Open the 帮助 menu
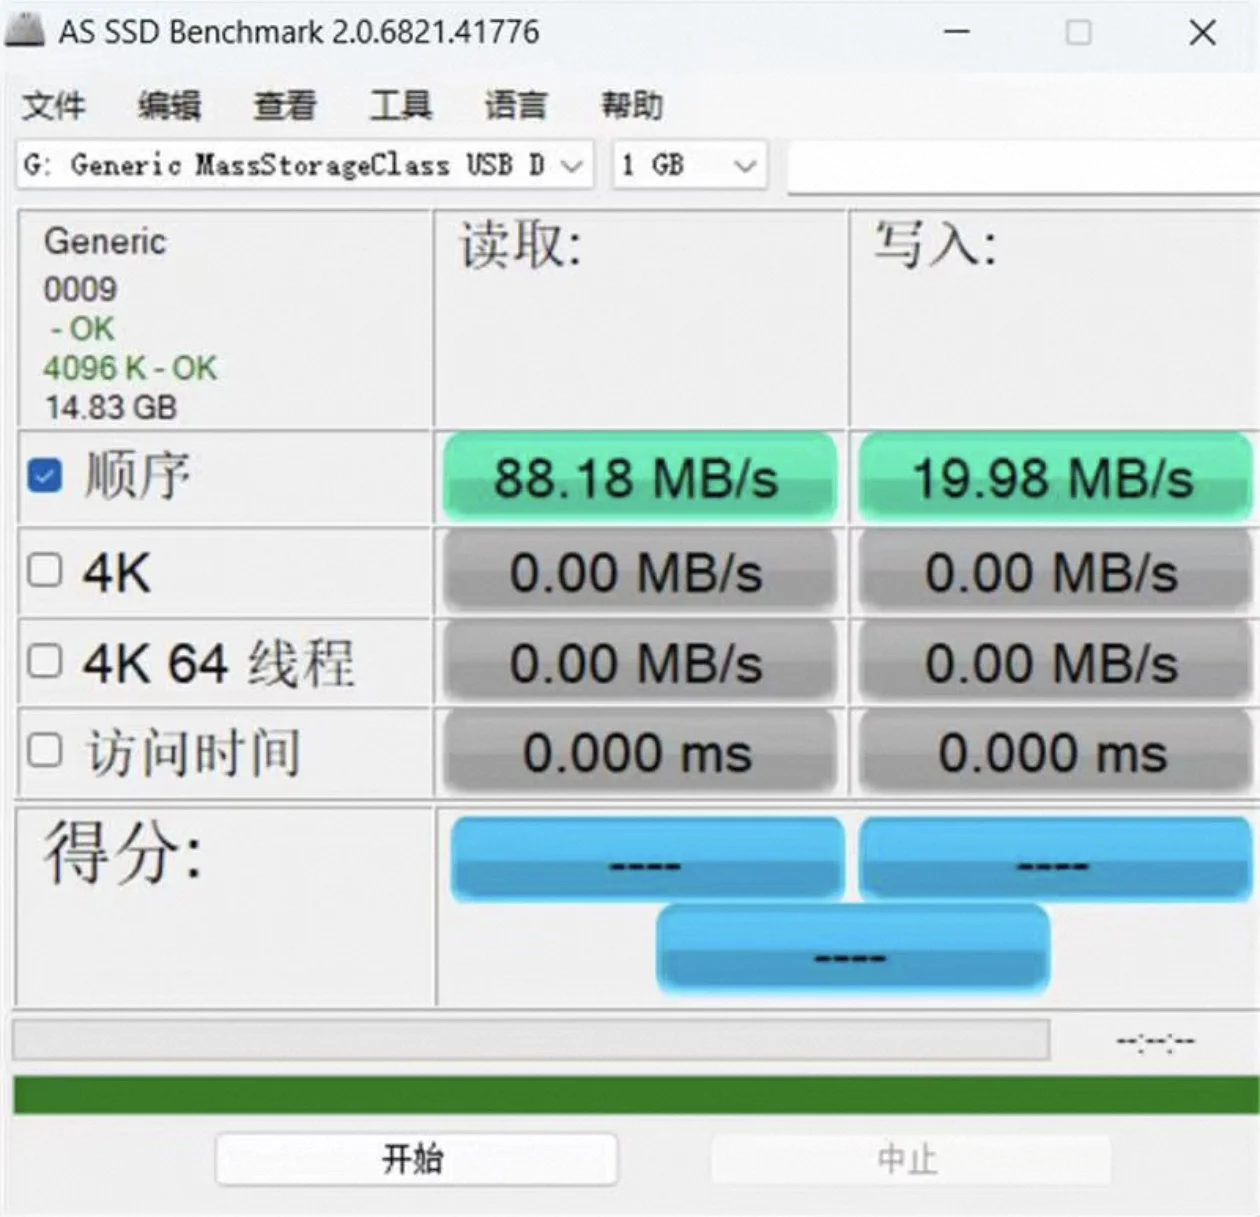 tap(632, 104)
